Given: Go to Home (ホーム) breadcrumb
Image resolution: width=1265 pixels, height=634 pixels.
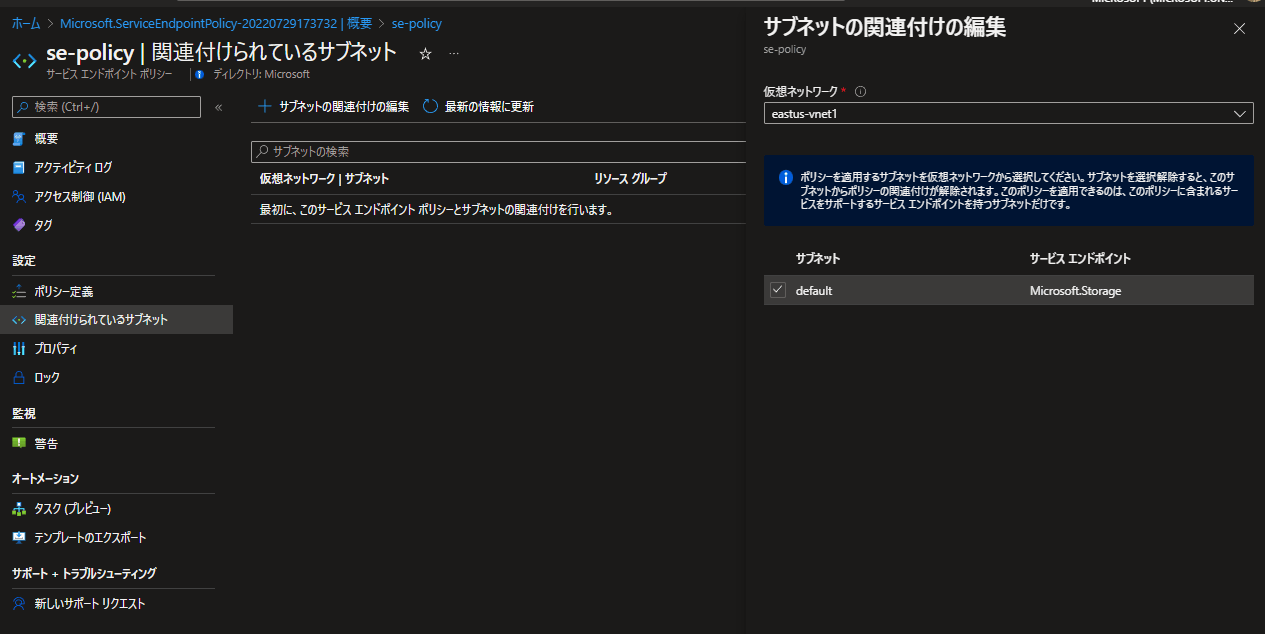Looking at the screenshot, I should pyautogui.click(x=26, y=23).
